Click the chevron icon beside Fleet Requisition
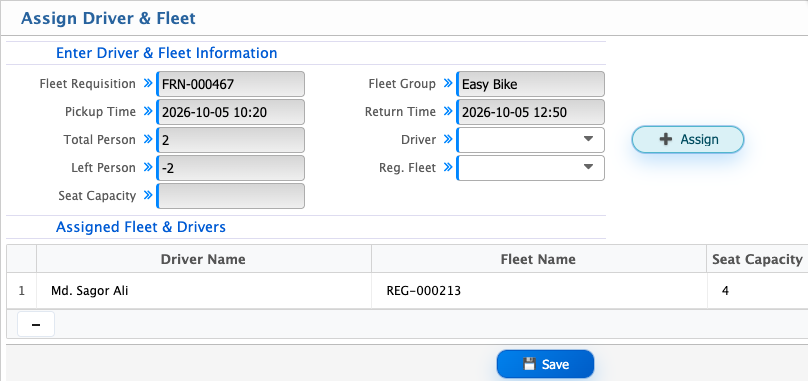The width and height of the screenshot is (808, 381). pos(148,84)
